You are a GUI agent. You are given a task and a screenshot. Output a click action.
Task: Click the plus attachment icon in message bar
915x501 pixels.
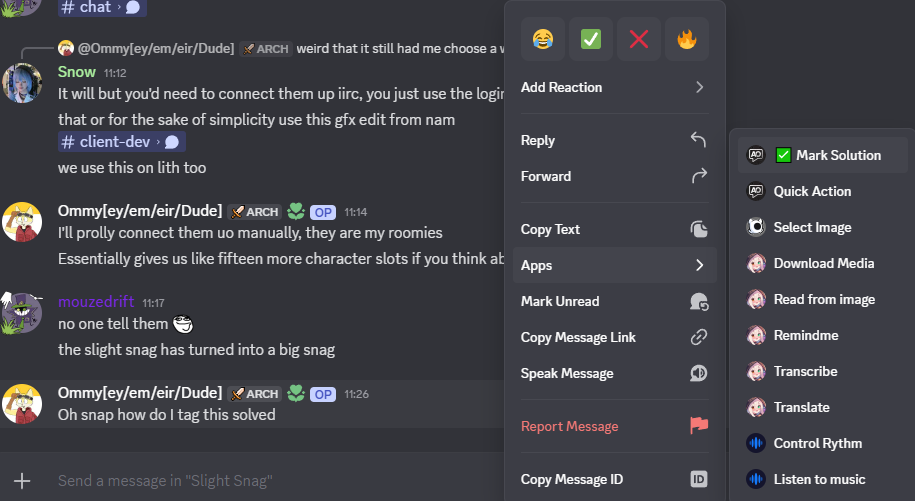pyautogui.click(x=22, y=481)
